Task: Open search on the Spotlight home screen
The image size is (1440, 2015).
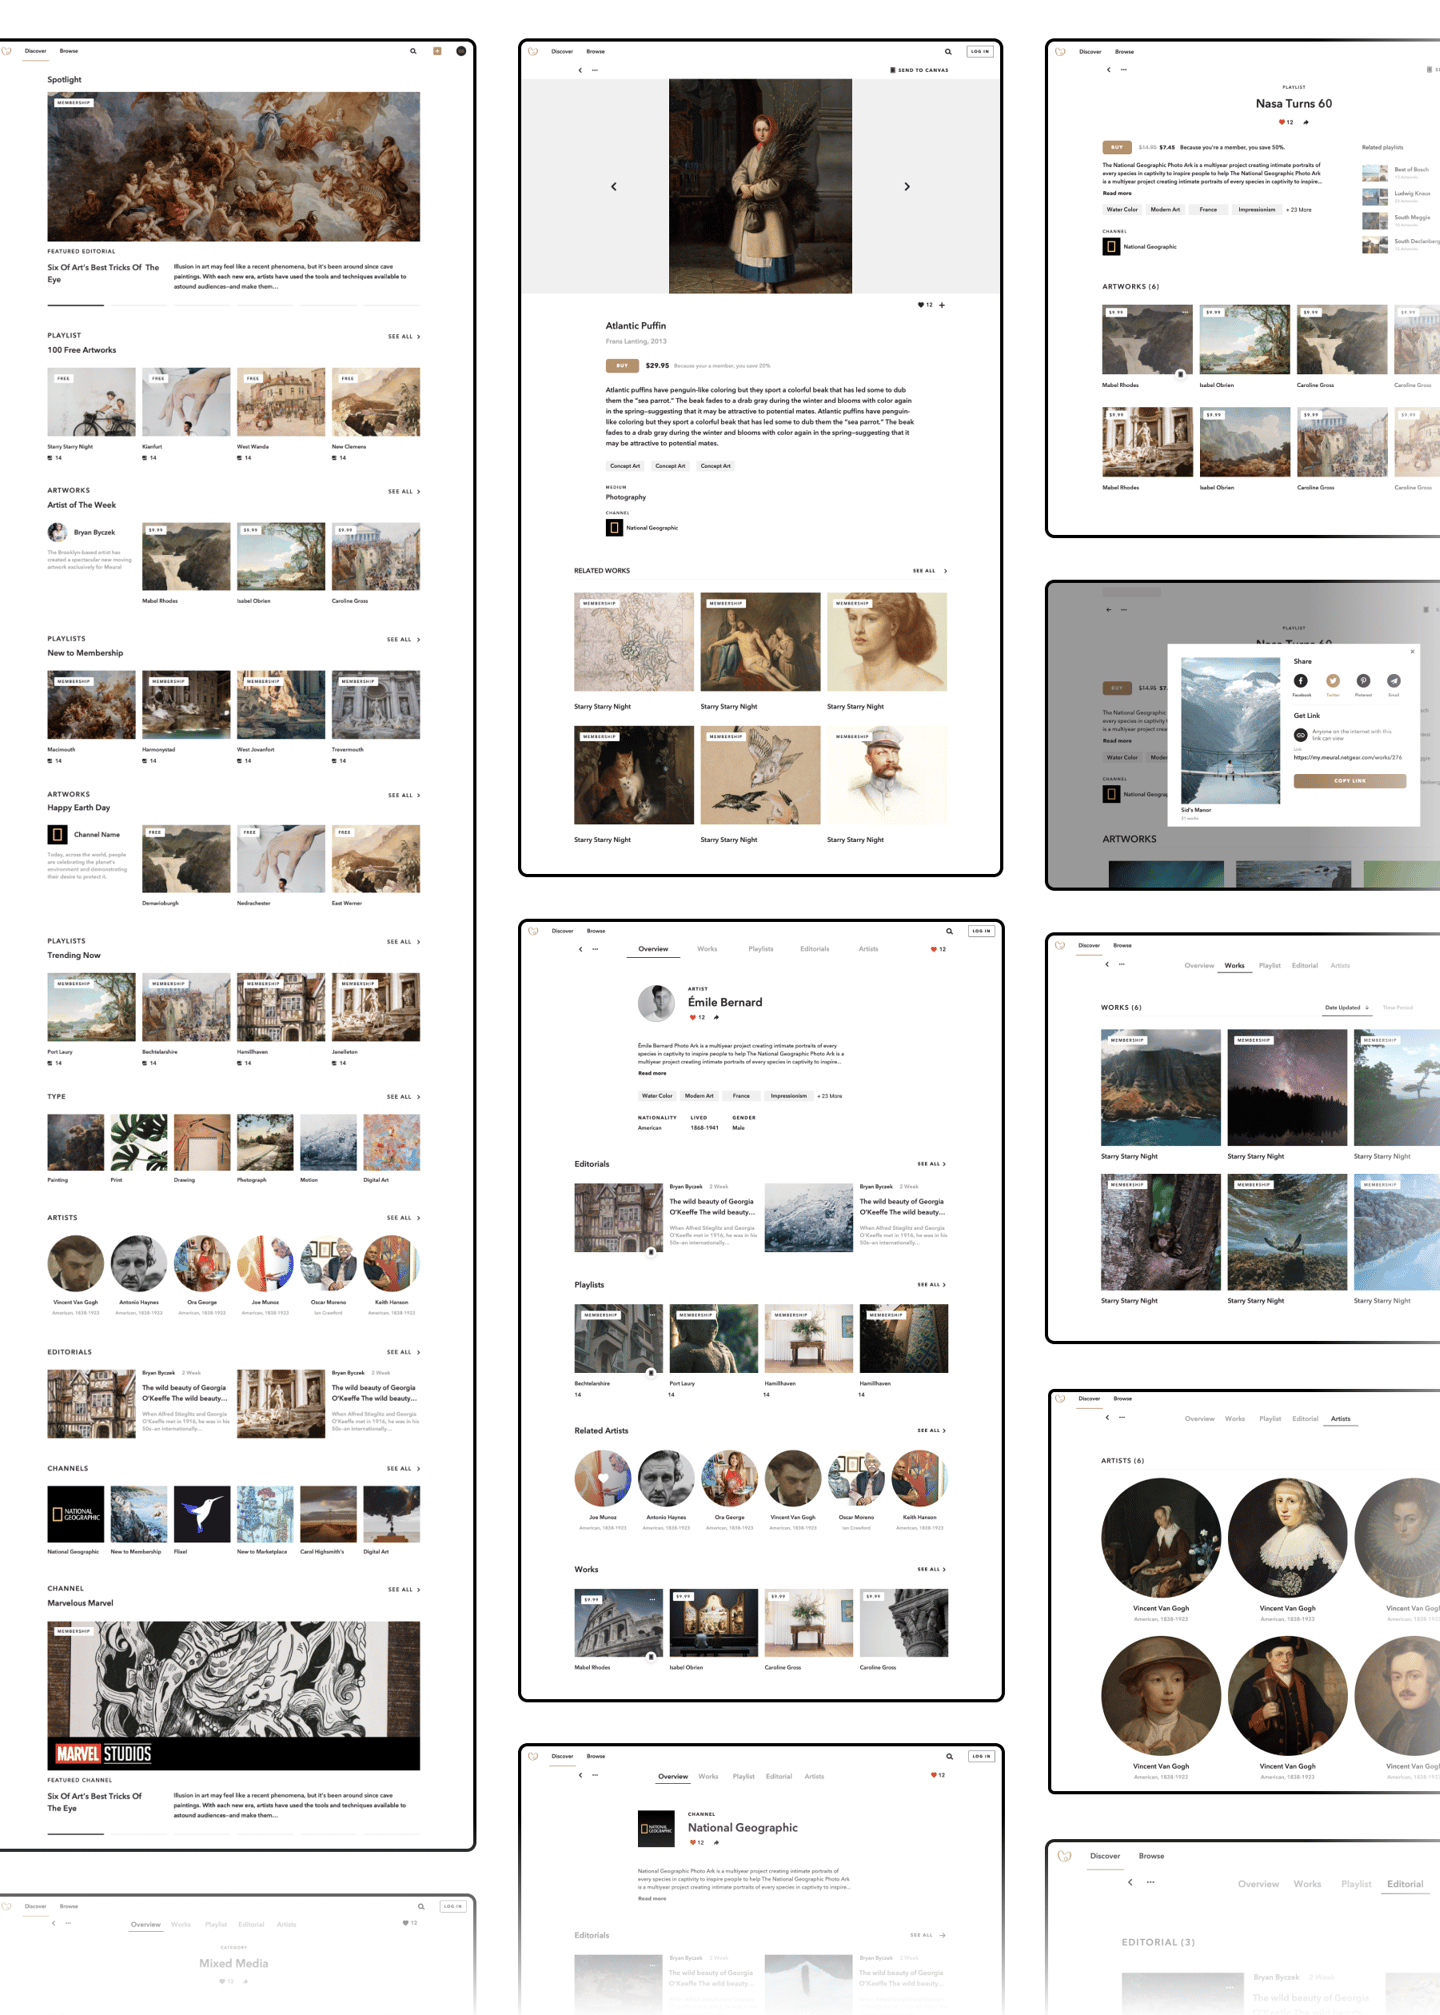Action: [x=413, y=51]
